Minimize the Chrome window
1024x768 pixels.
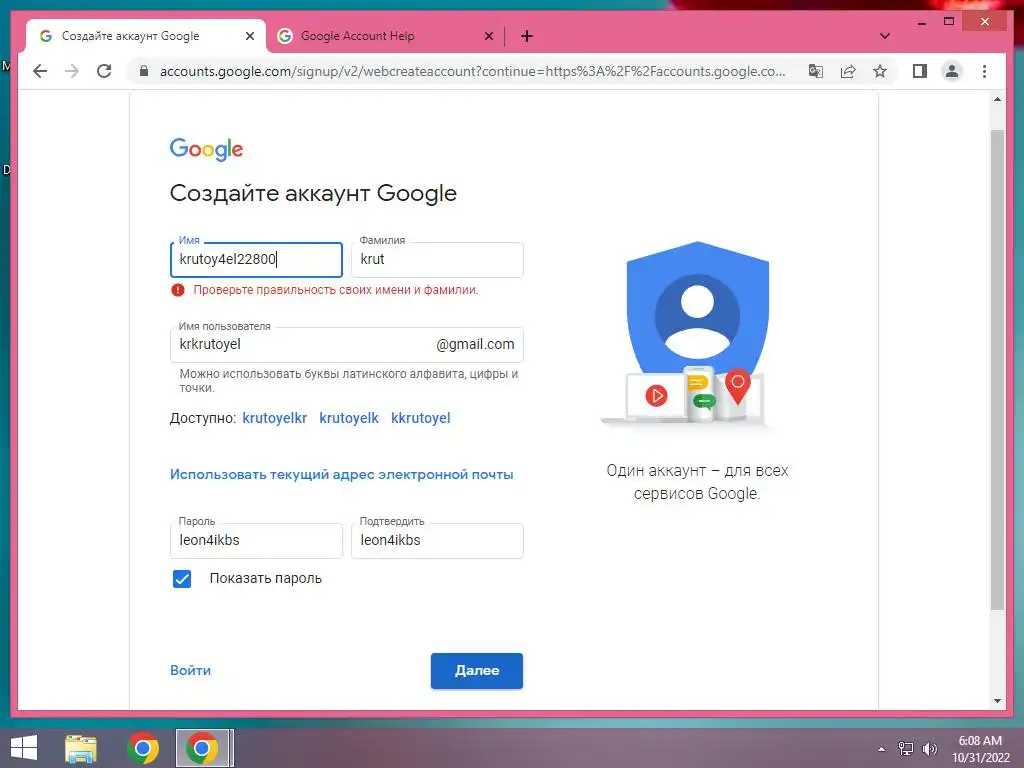[x=921, y=22]
